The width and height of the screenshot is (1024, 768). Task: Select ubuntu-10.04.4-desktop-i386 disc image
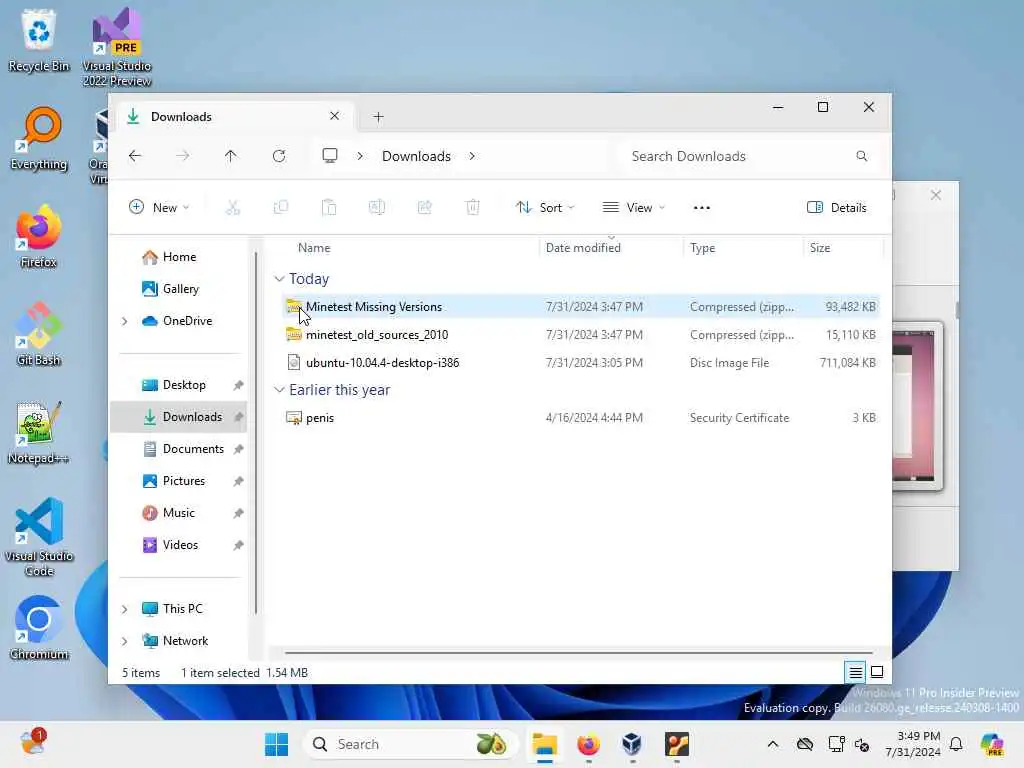point(581,362)
